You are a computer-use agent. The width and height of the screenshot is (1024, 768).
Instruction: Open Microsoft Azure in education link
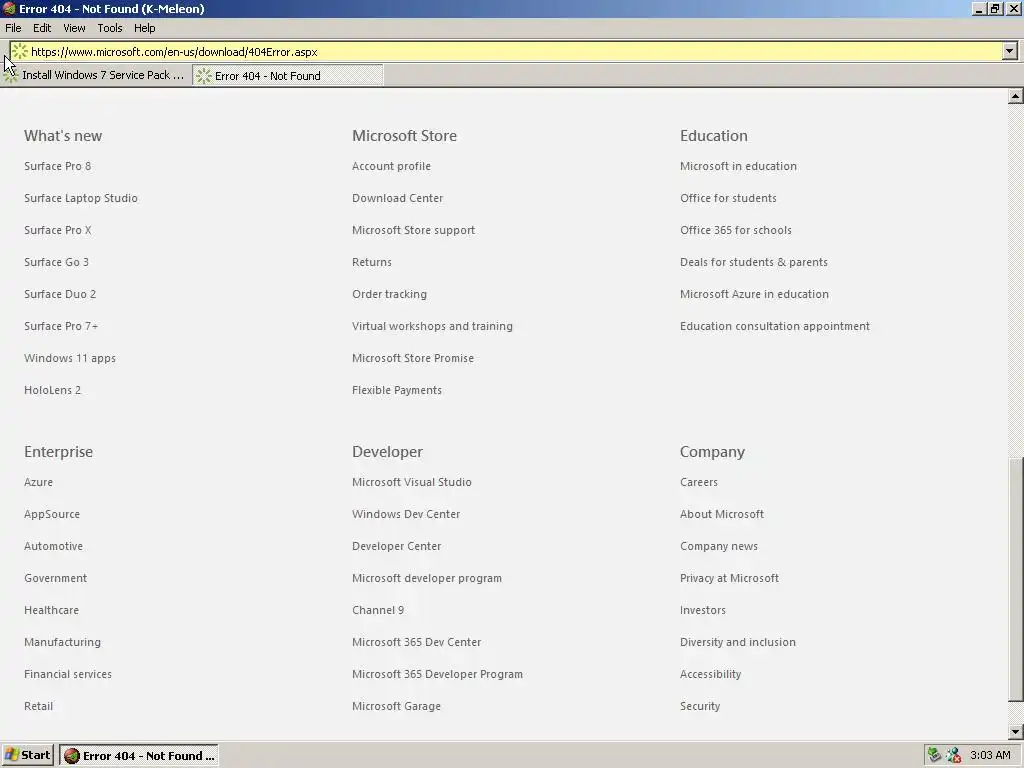click(x=754, y=294)
